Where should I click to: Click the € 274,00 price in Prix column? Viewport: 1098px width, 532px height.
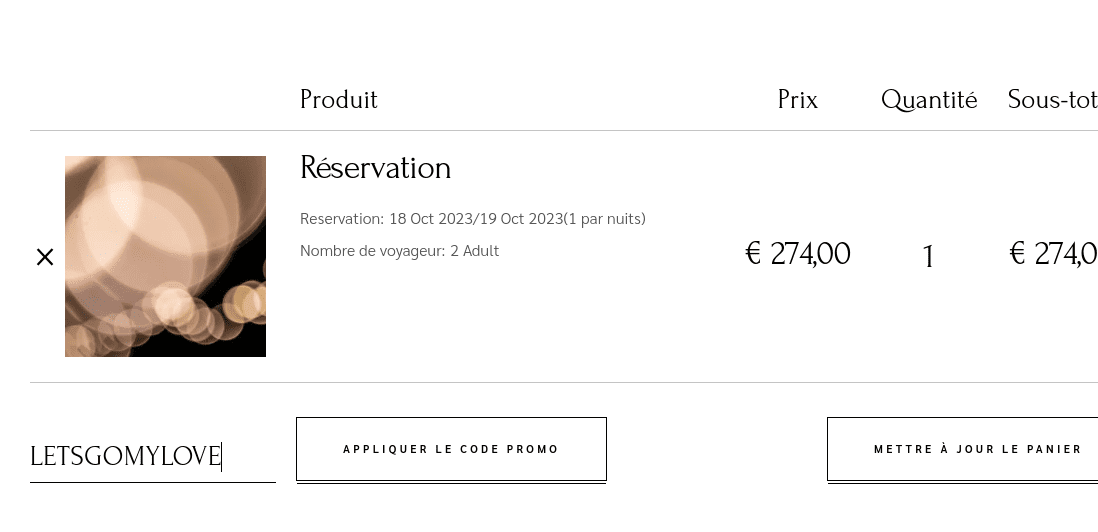tap(797, 254)
